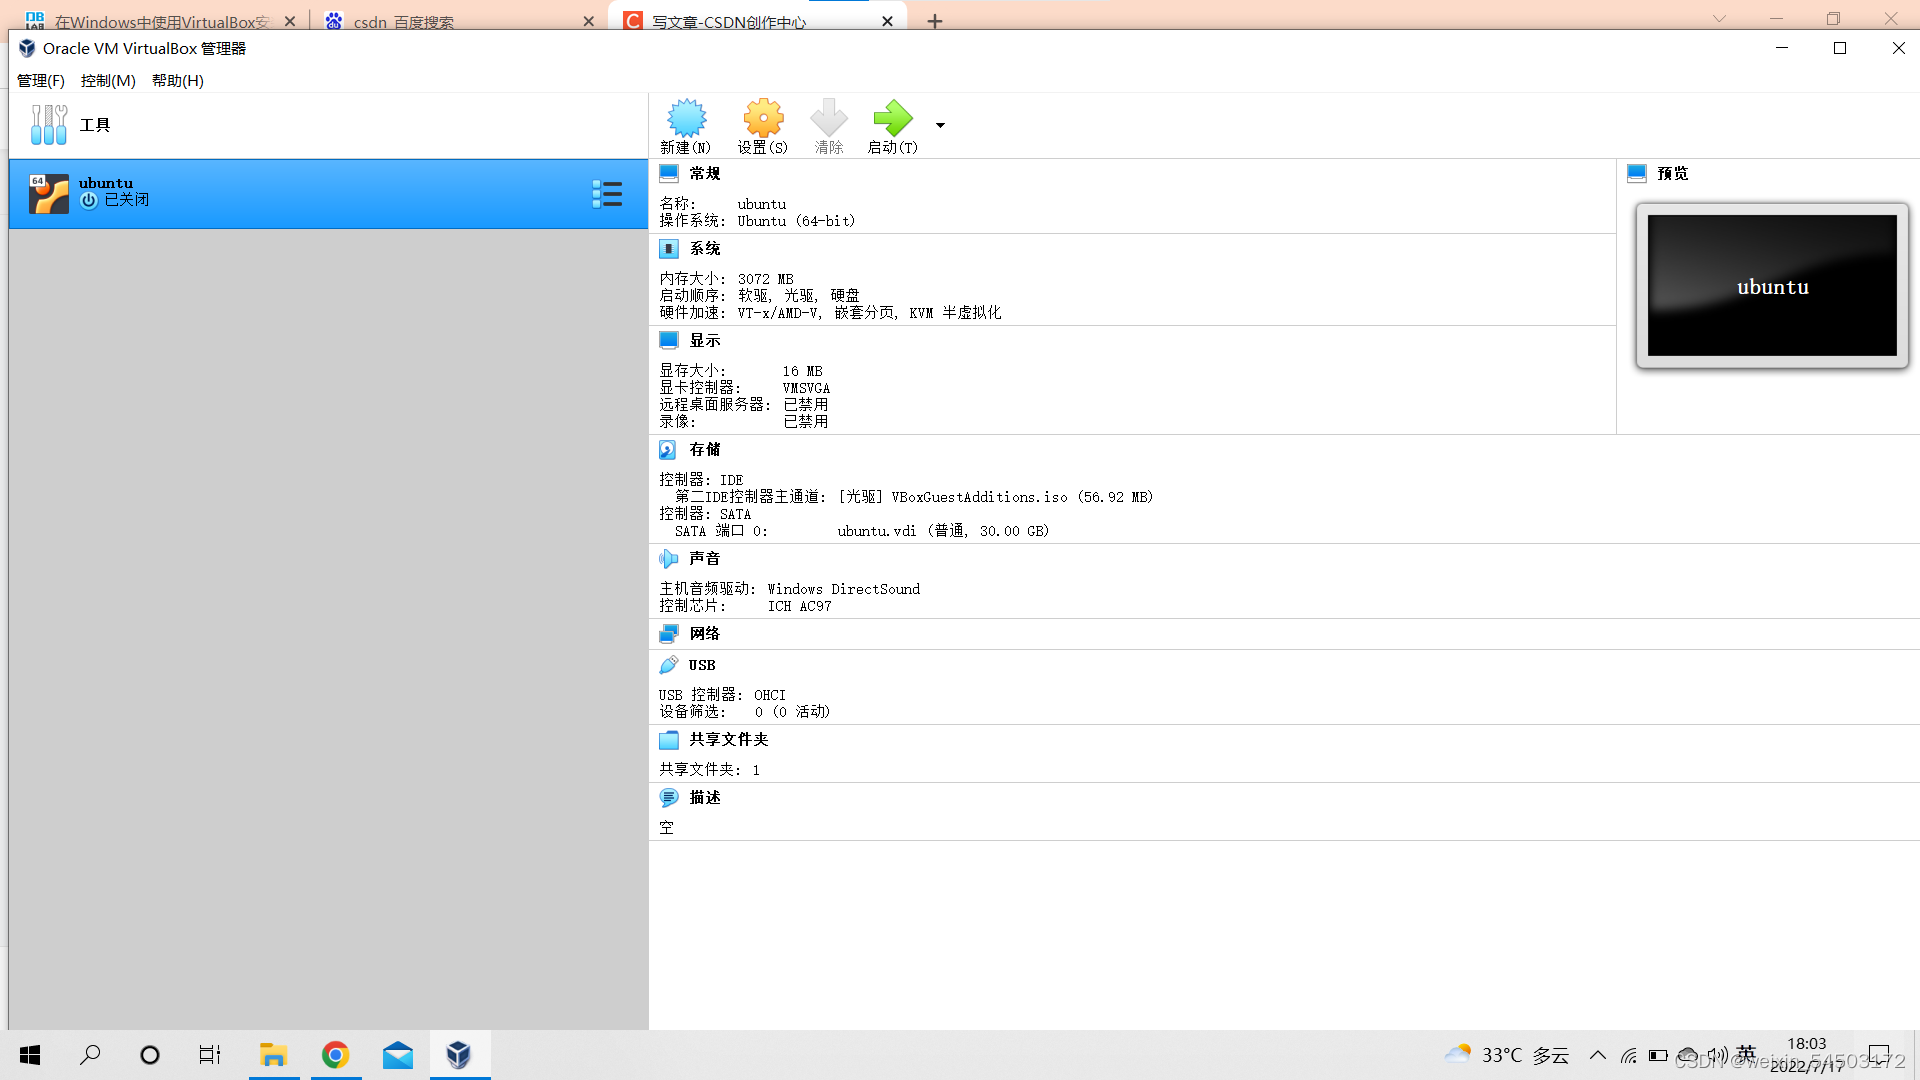Open the ubuntu VM hamburger list menu
Image resolution: width=1920 pixels, height=1080 pixels.
607,193
